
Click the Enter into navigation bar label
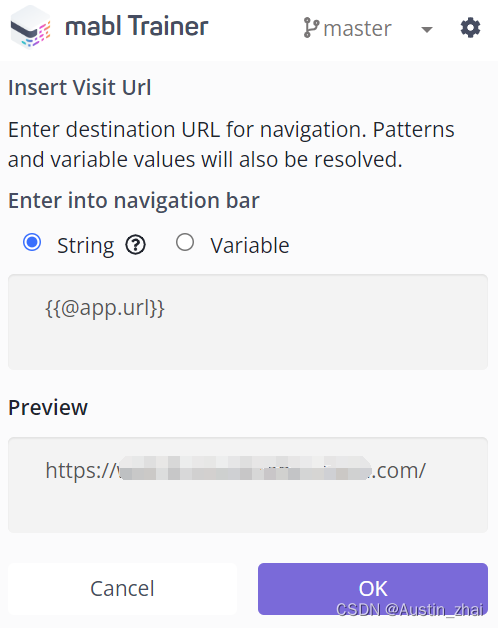pos(134,200)
